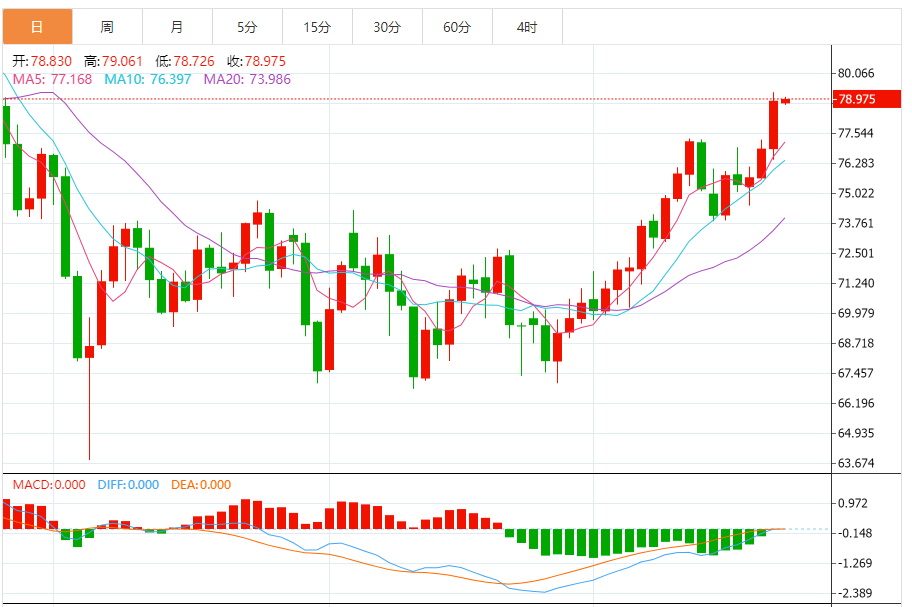Switch to the 周 weekly tab

pos(107,27)
